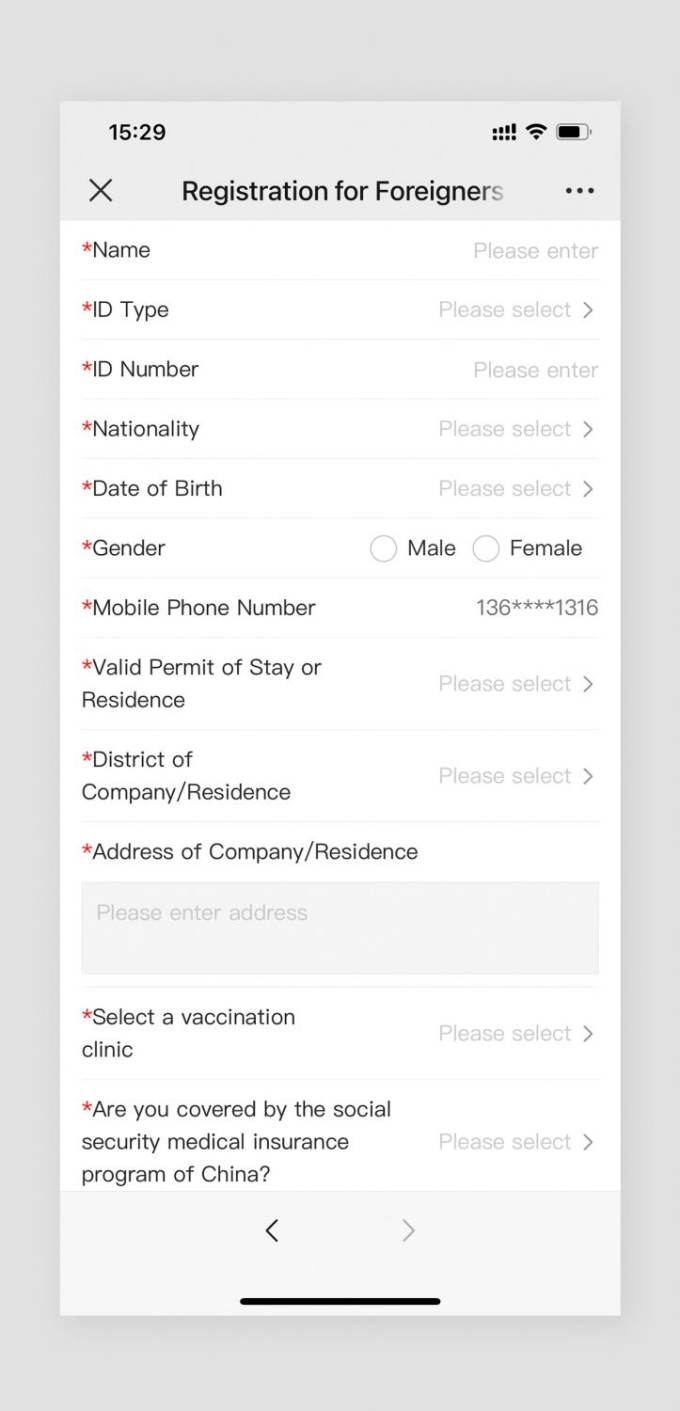The height and width of the screenshot is (1411, 680).
Task: Close the registration page with X icon
Action: [x=101, y=191]
